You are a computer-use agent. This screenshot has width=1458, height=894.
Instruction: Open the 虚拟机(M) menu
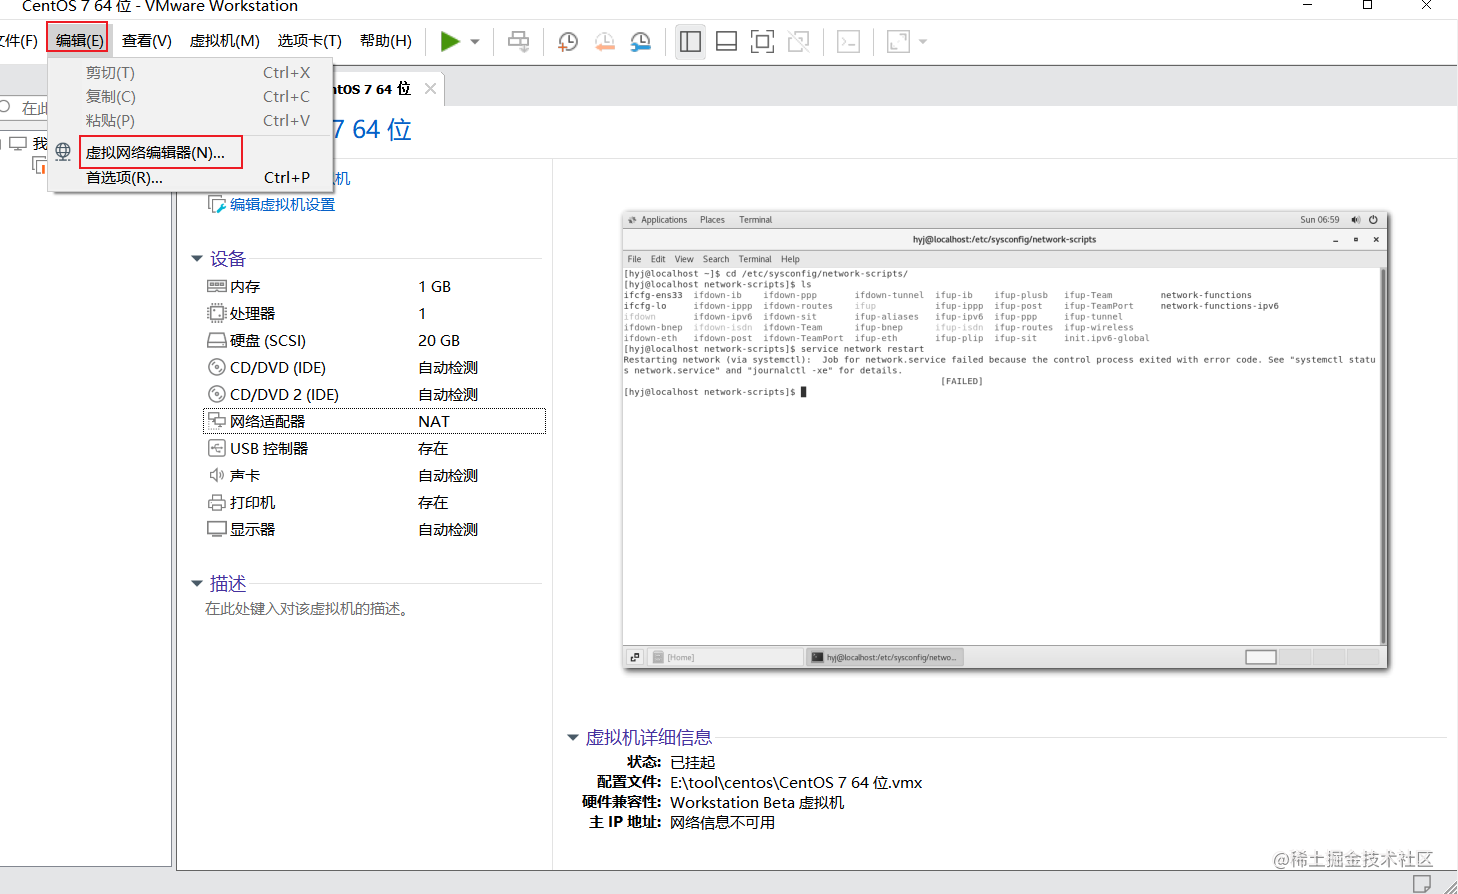(225, 41)
